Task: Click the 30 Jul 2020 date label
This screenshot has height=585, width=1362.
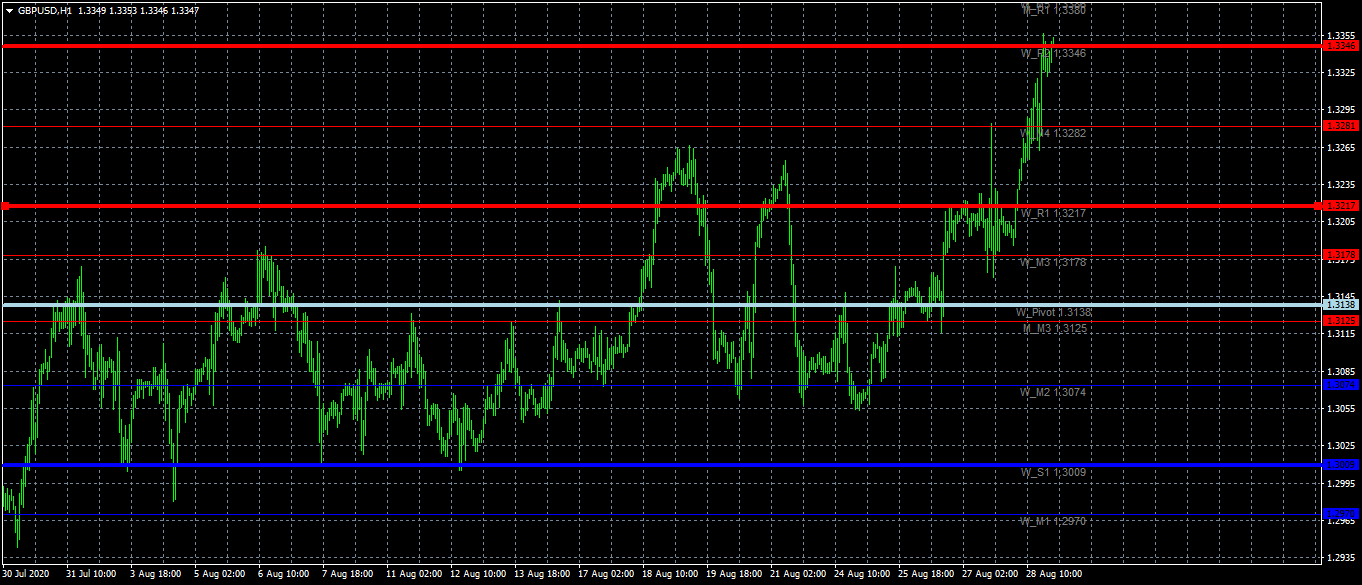Action: [25, 575]
